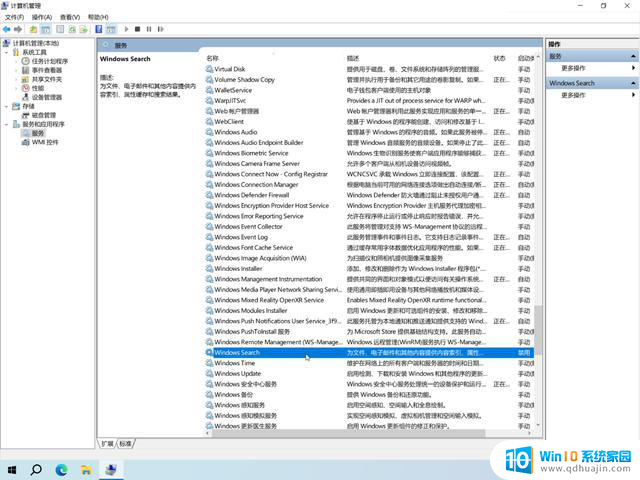Screen dimensions: 640x480
Task: Open Properties via the toolbar icon
Action: coord(60,29)
